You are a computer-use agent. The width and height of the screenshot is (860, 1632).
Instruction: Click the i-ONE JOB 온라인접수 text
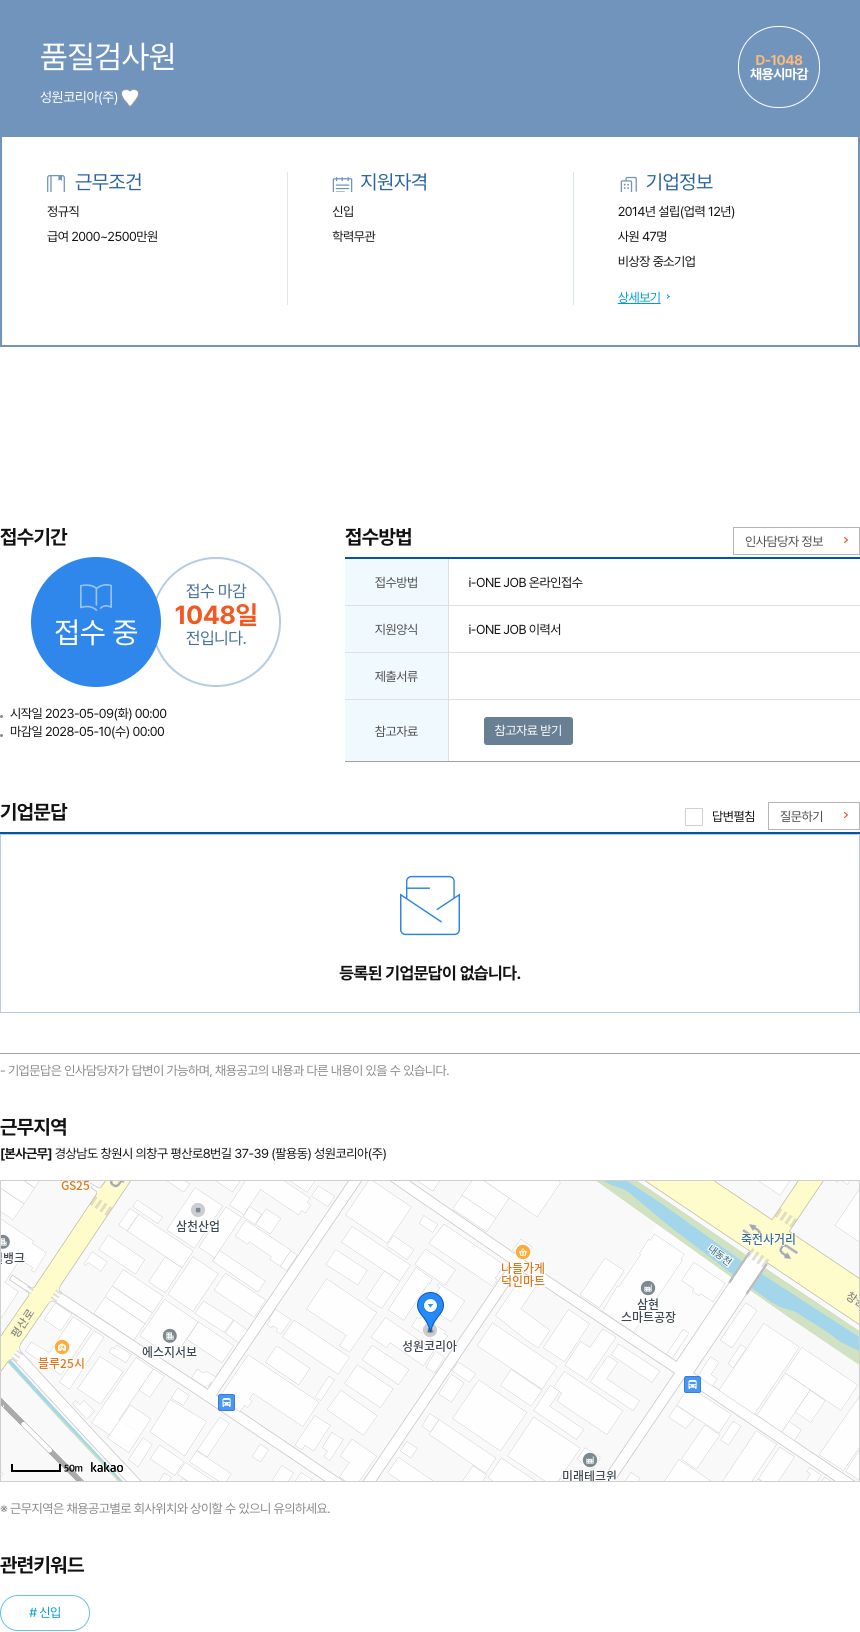pyautogui.click(x=525, y=583)
